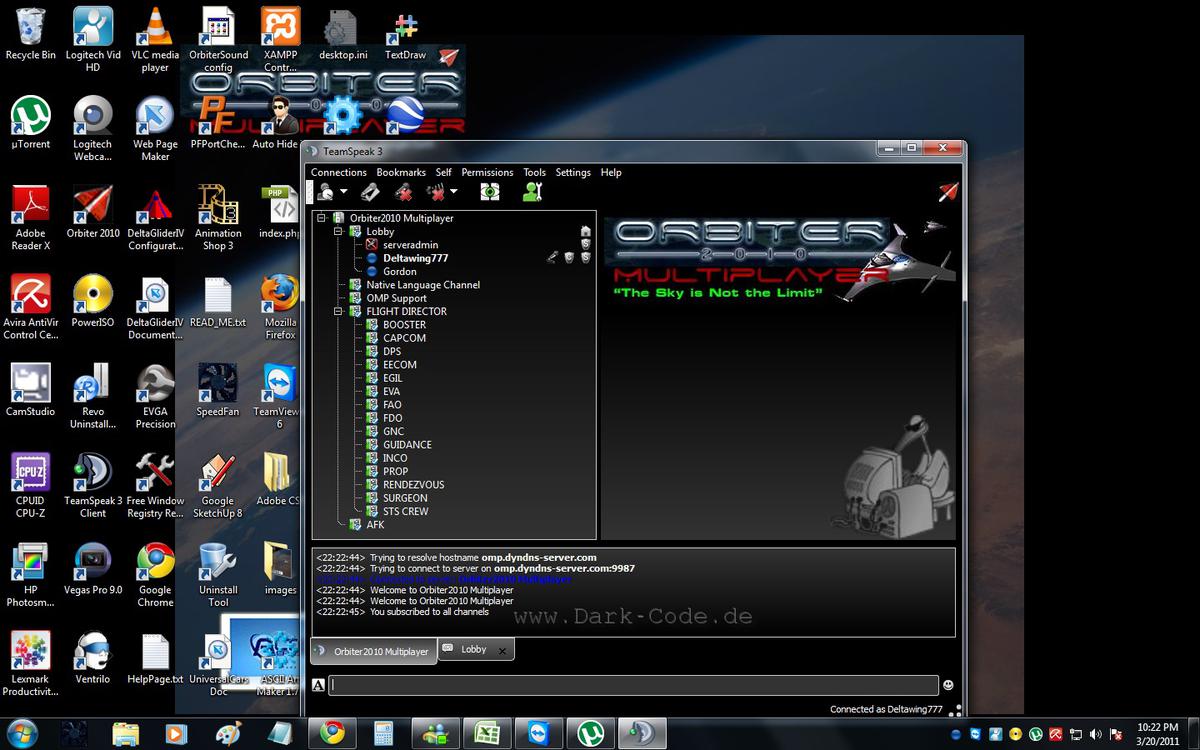1200x750 pixels.
Task: Click the Windows Start button
Action: (21, 732)
